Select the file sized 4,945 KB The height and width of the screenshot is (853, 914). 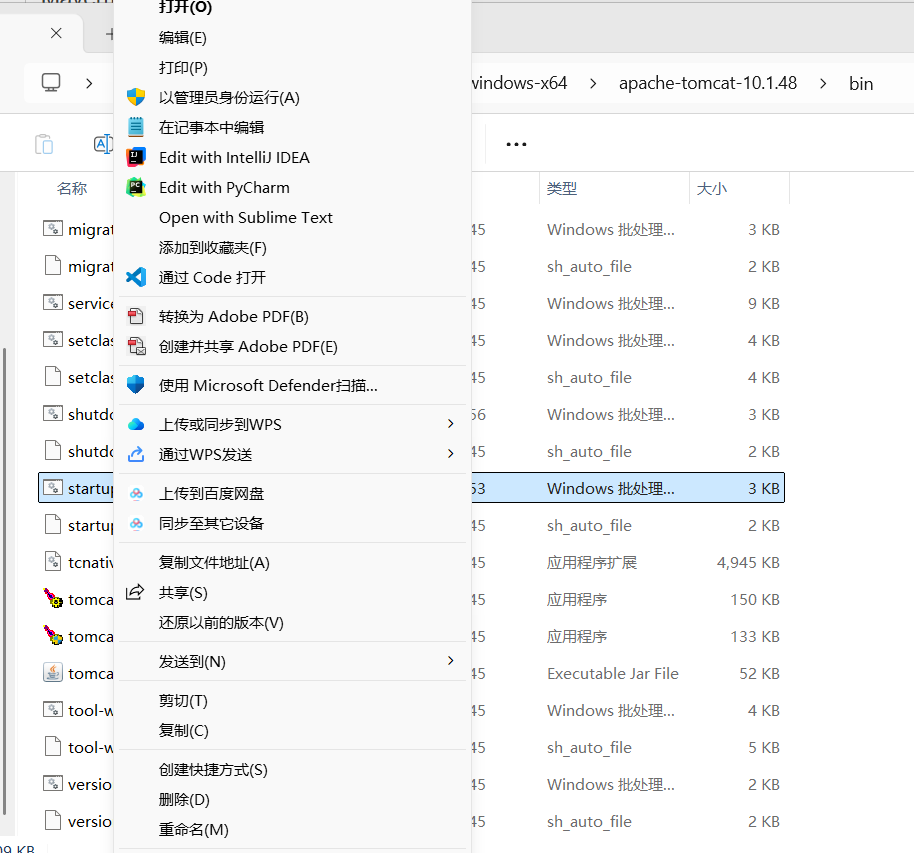(x=748, y=563)
